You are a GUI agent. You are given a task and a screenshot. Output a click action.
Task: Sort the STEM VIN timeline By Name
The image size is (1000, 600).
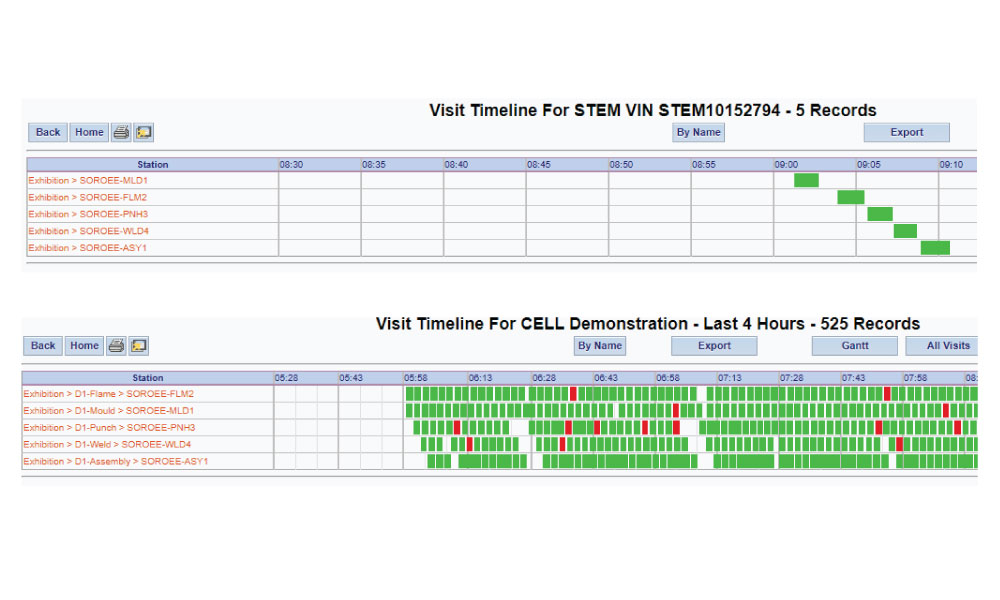(x=698, y=132)
